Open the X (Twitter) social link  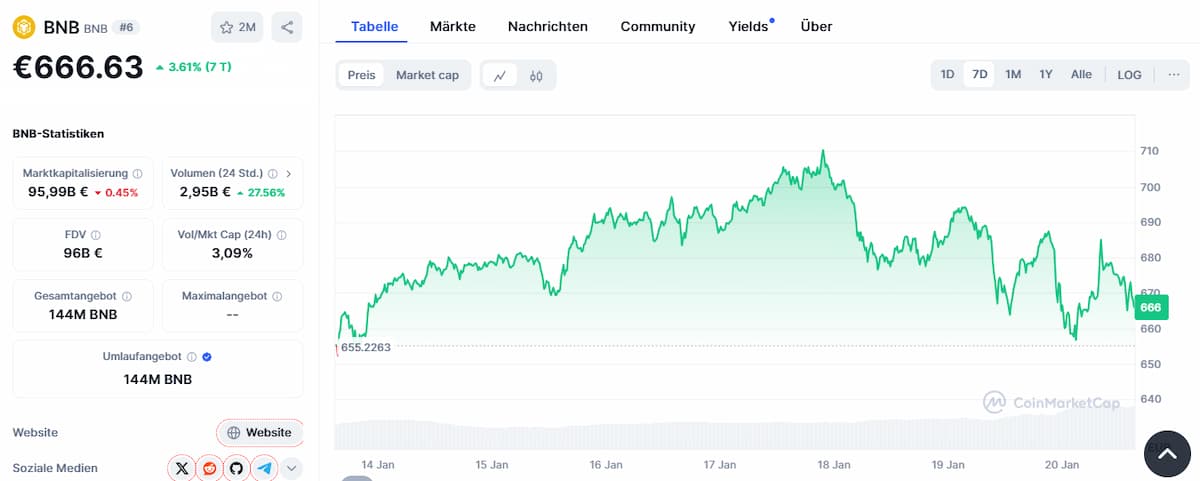pyautogui.click(x=181, y=467)
